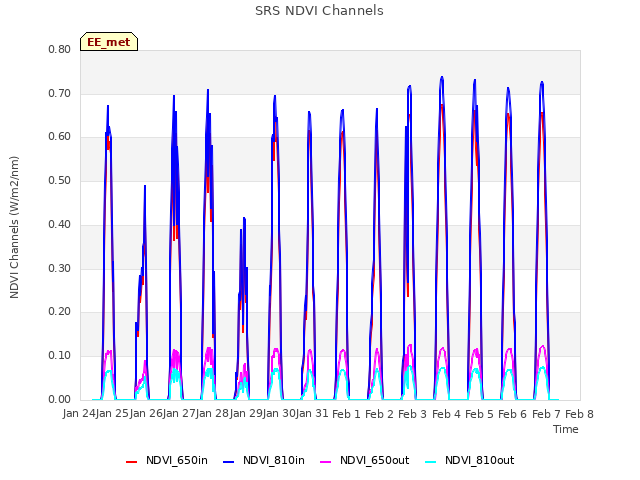Select the NDVI_650out legend label
640x480 pixels.
375,460
